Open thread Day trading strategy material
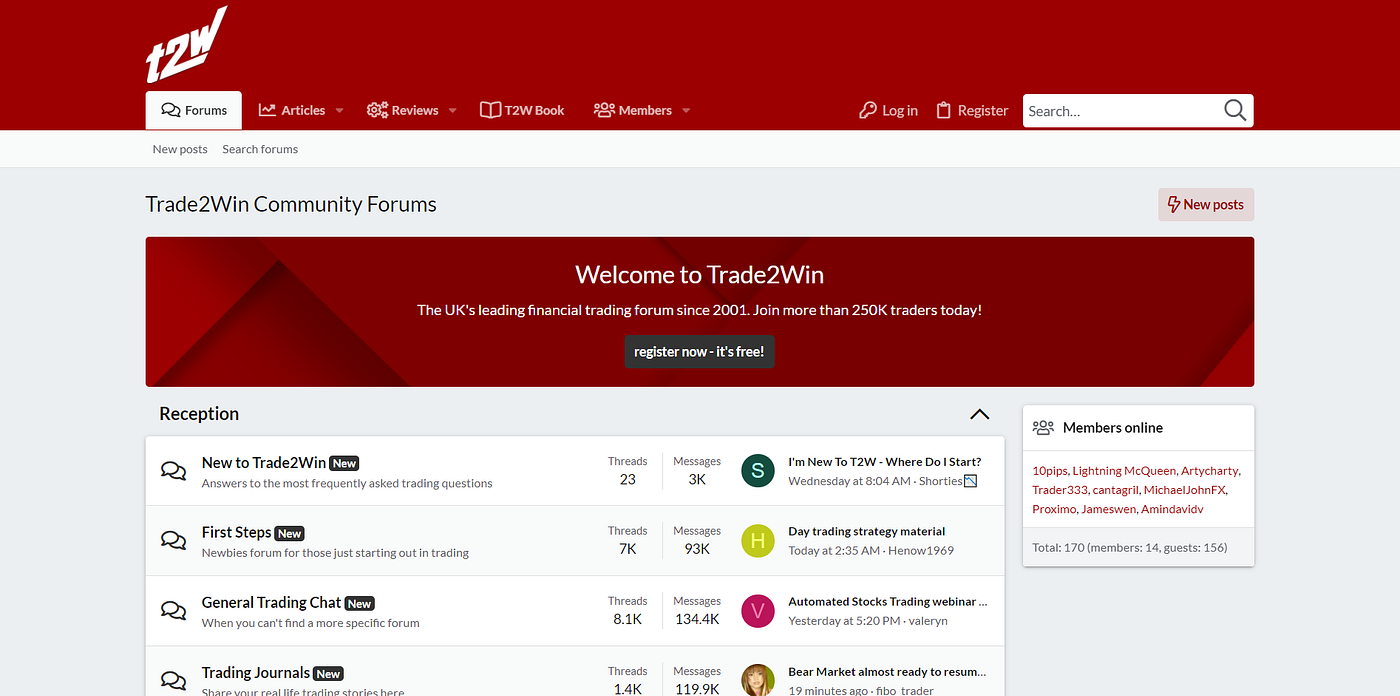 [867, 532]
